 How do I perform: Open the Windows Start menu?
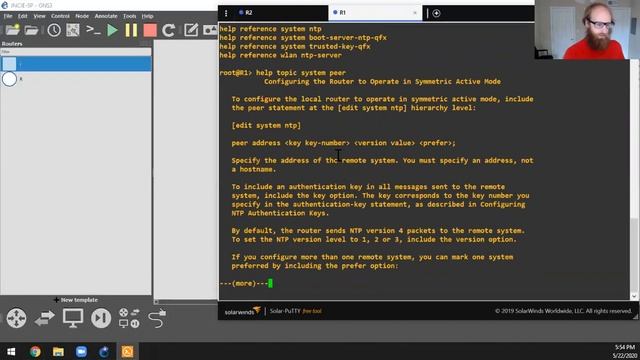point(11,351)
